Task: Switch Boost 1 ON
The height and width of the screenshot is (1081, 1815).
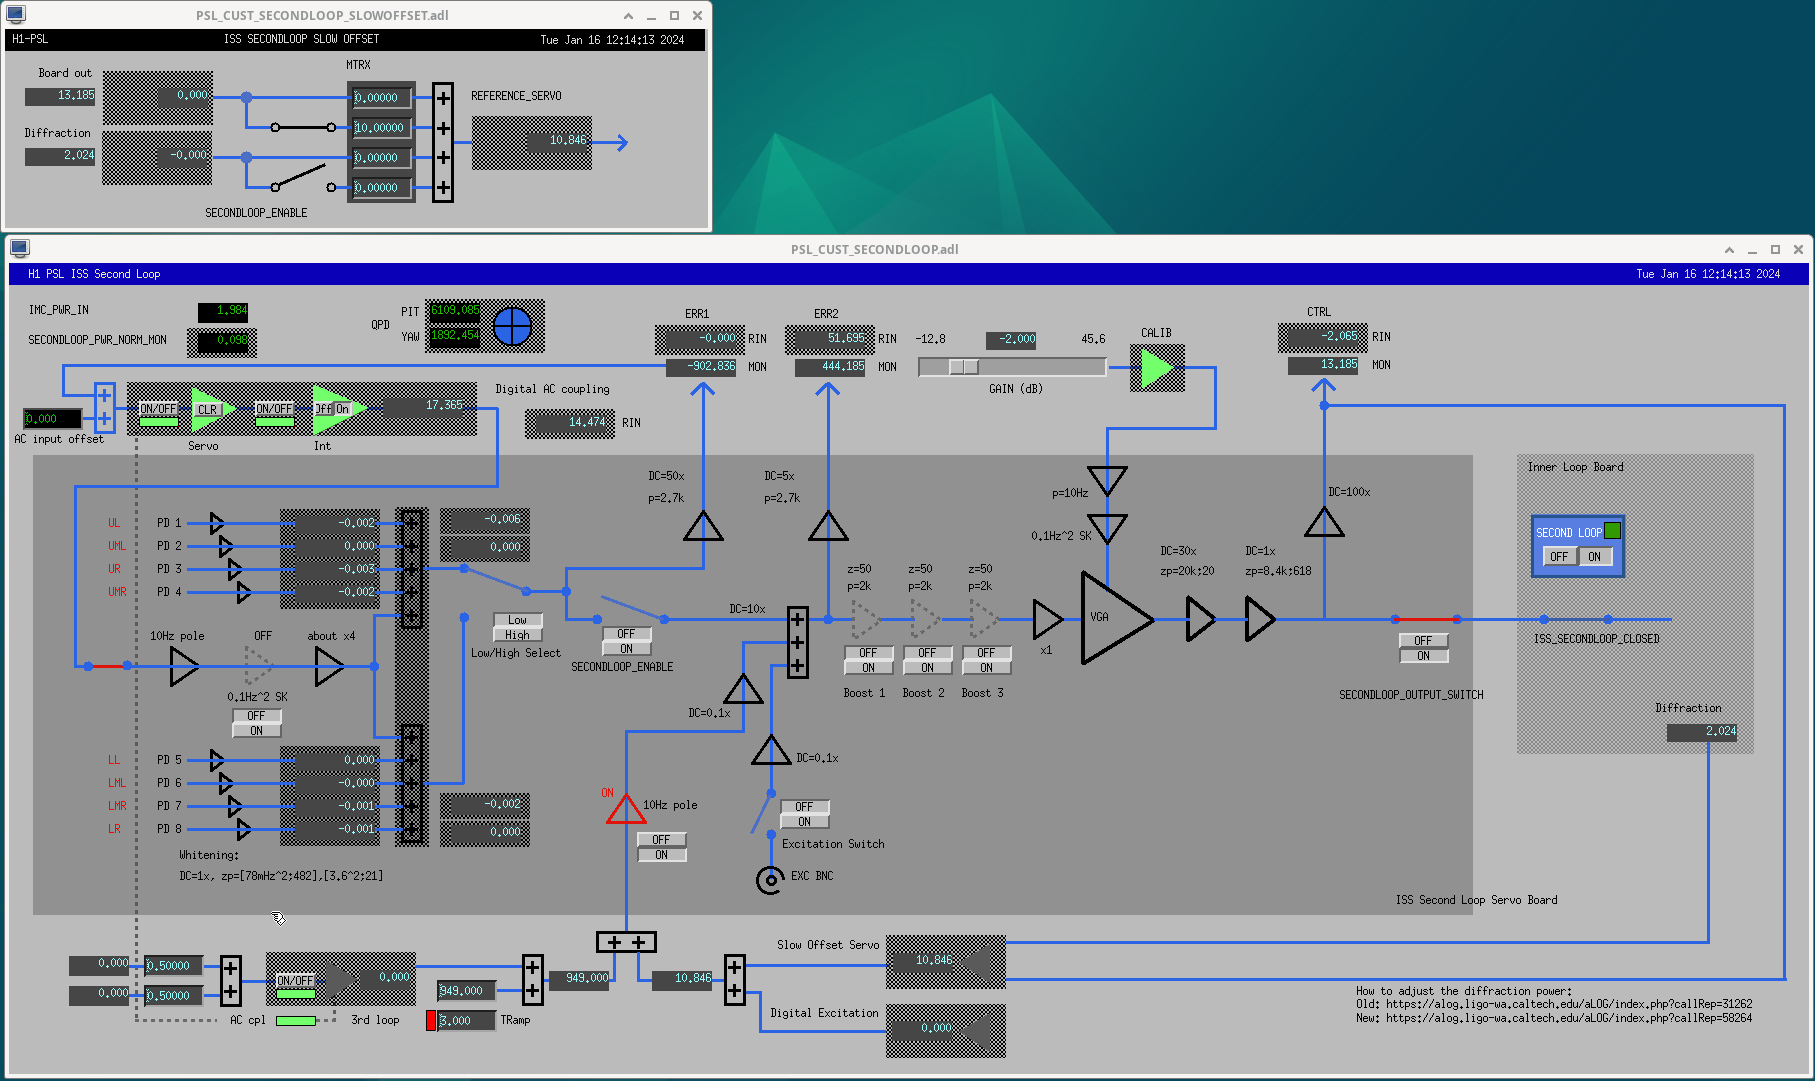Action: pyautogui.click(x=868, y=668)
